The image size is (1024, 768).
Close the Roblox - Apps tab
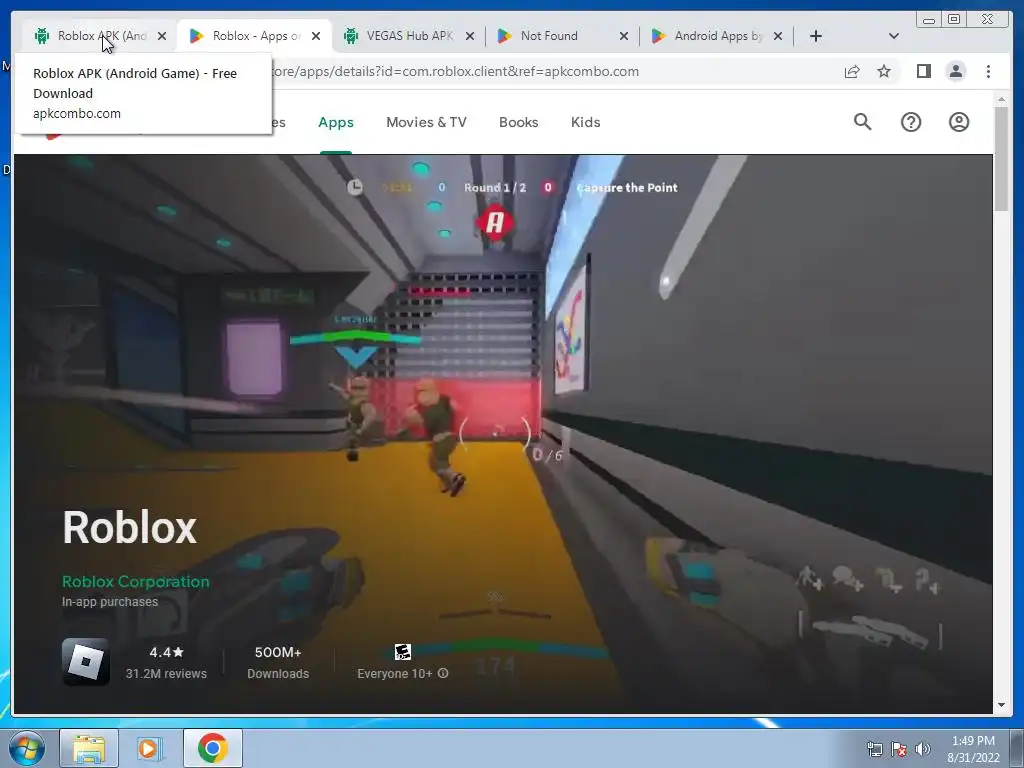click(x=316, y=36)
